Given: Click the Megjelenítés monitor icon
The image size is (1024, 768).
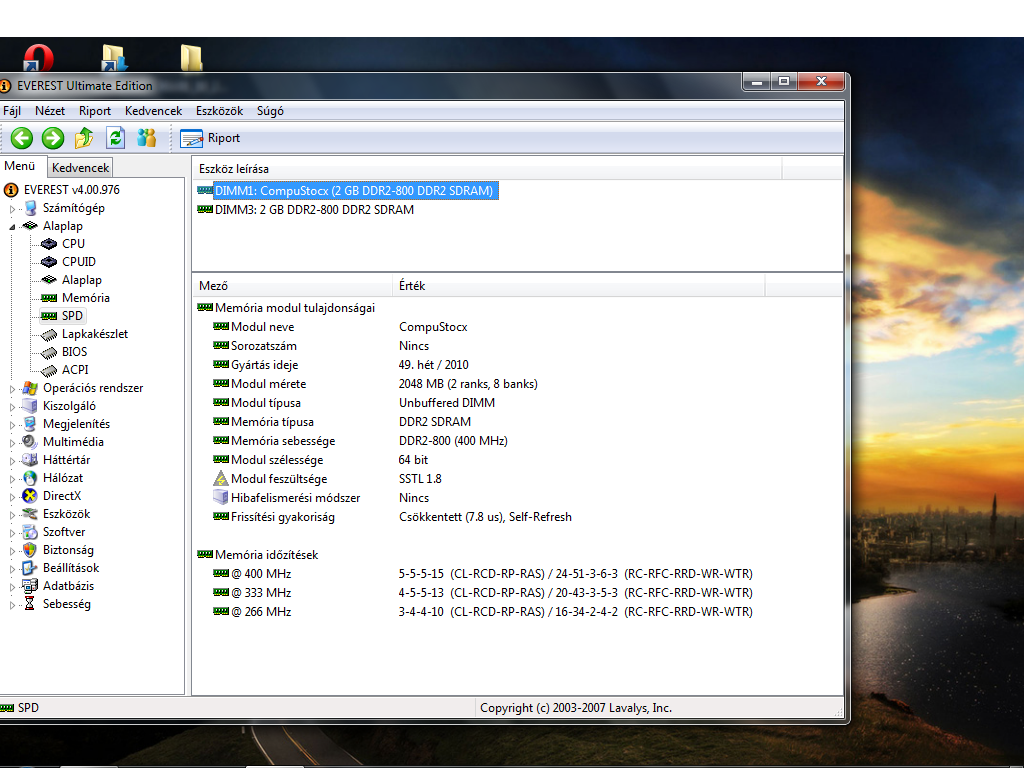Looking at the screenshot, I should (x=30, y=424).
